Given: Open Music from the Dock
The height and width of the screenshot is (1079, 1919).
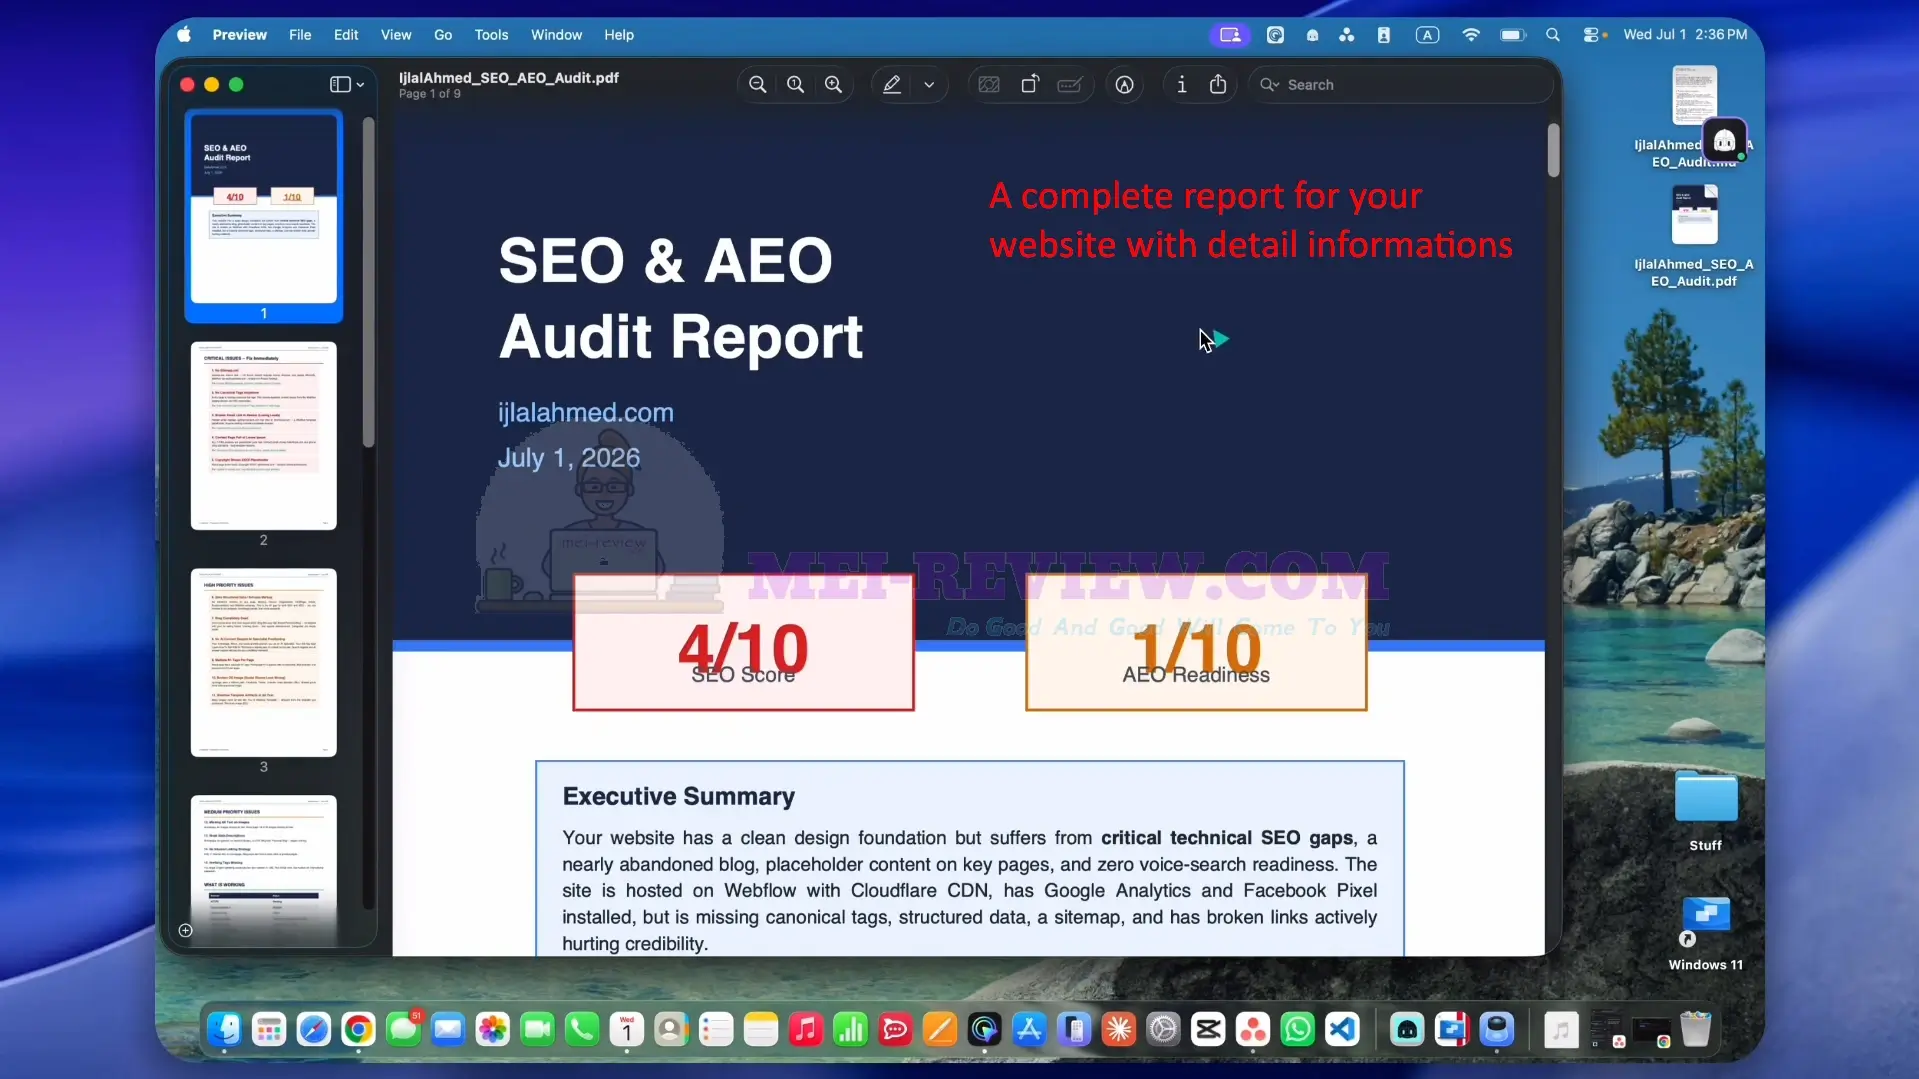Looking at the screenshot, I should click(x=805, y=1029).
